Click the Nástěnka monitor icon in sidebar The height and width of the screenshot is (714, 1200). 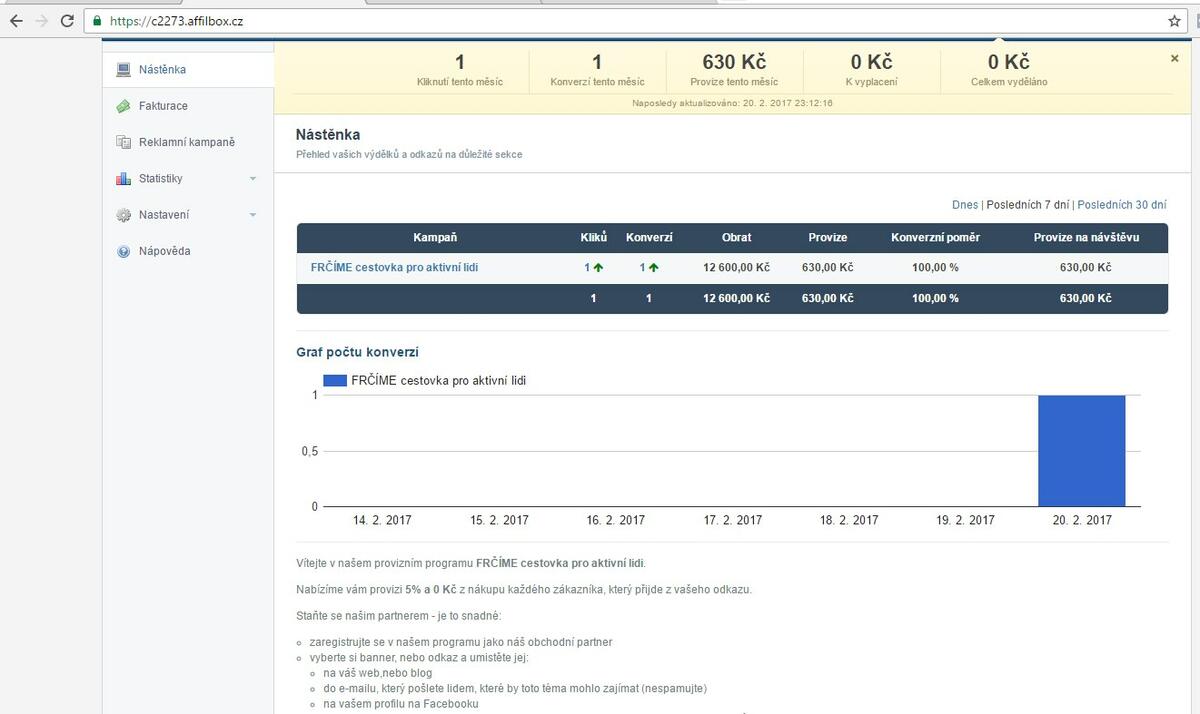(x=124, y=70)
